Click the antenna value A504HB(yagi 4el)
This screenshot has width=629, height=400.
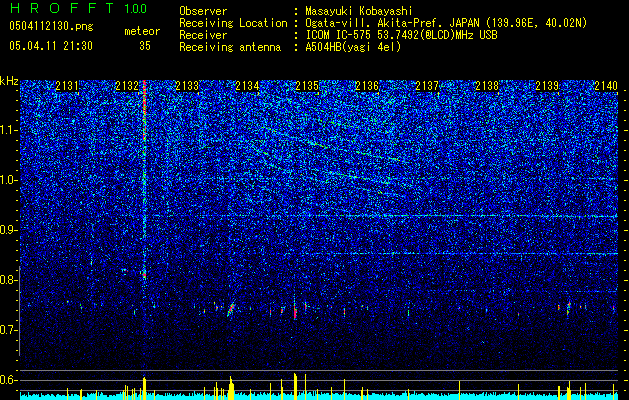(353, 47)
